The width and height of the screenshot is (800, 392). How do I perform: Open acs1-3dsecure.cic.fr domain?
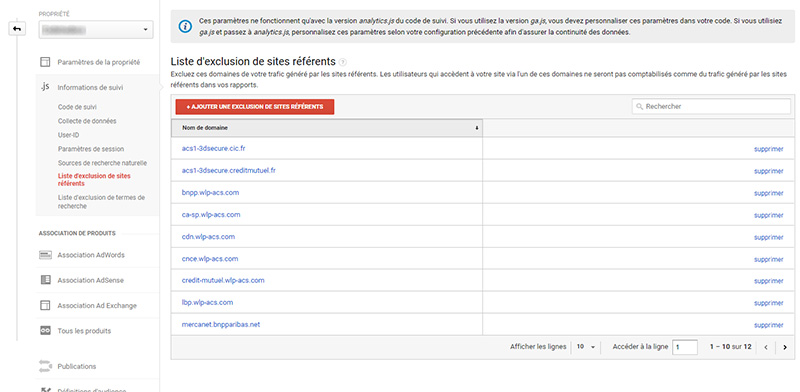[214, 149]
